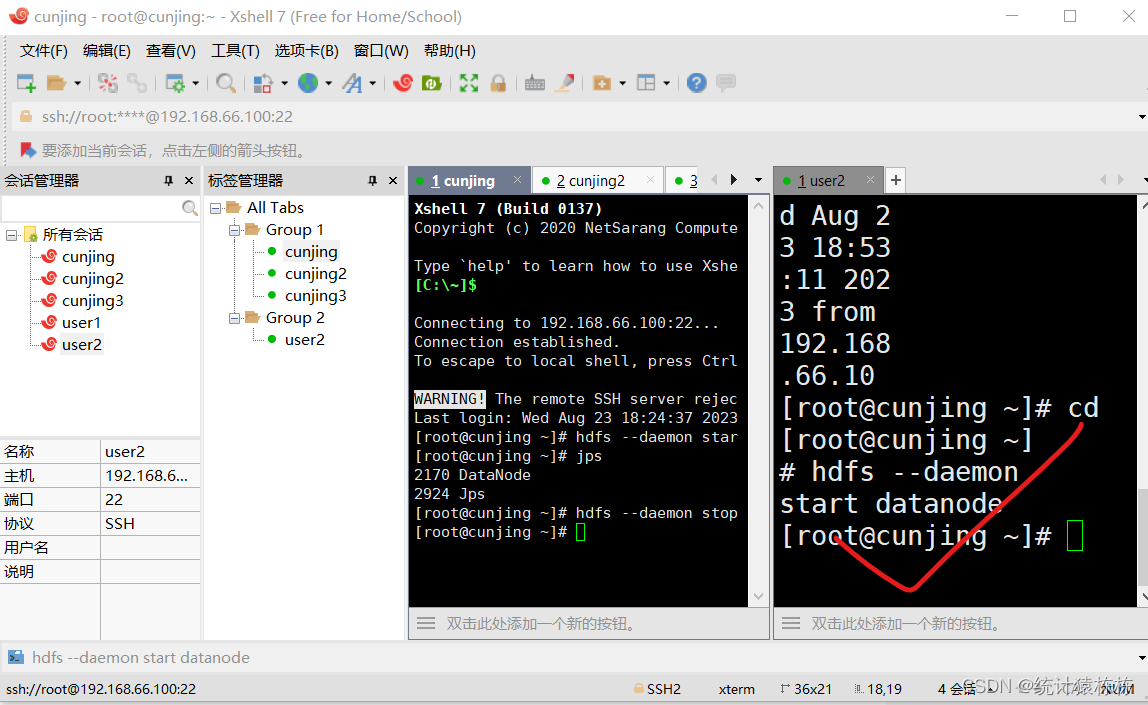Expand the color scheme dropdown arrow

pyautogui.click(x=284, y=83)
